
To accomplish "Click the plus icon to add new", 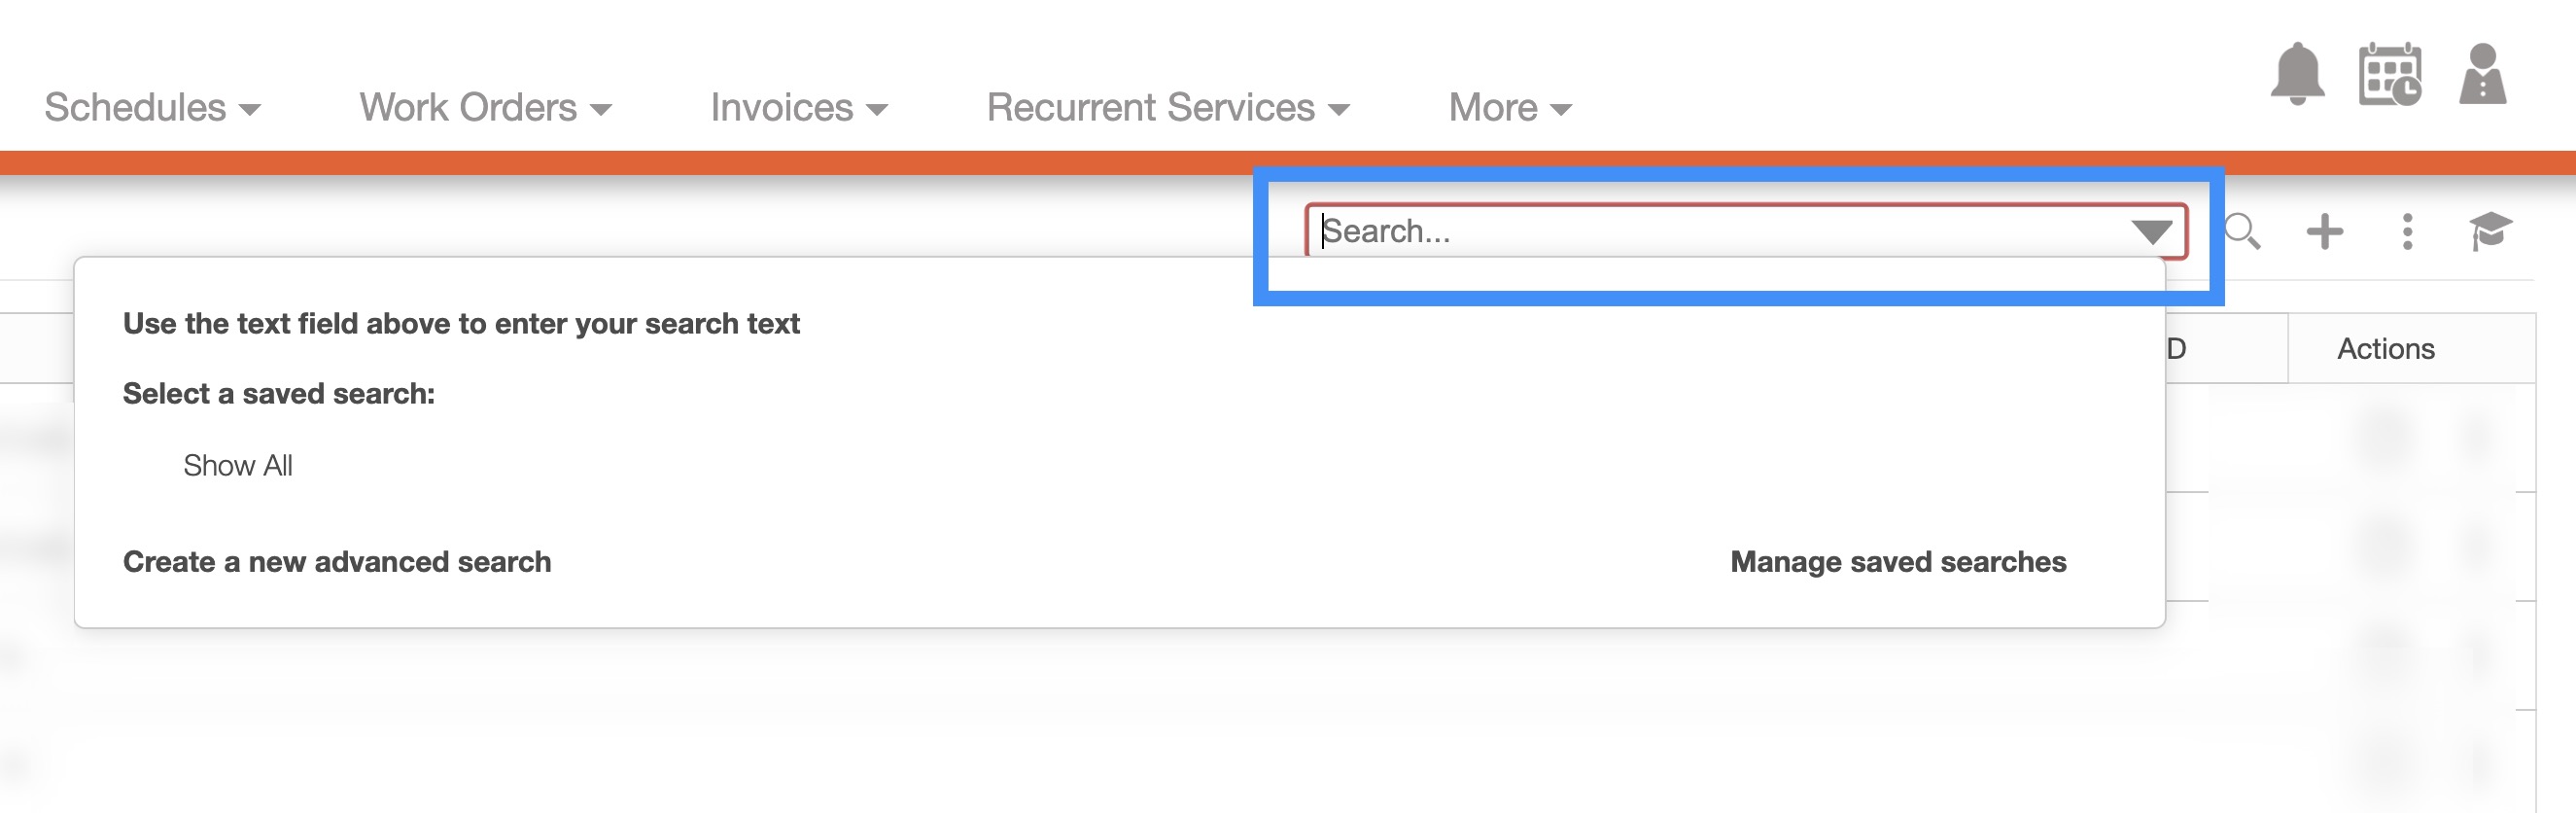I will click(2324, 232).
